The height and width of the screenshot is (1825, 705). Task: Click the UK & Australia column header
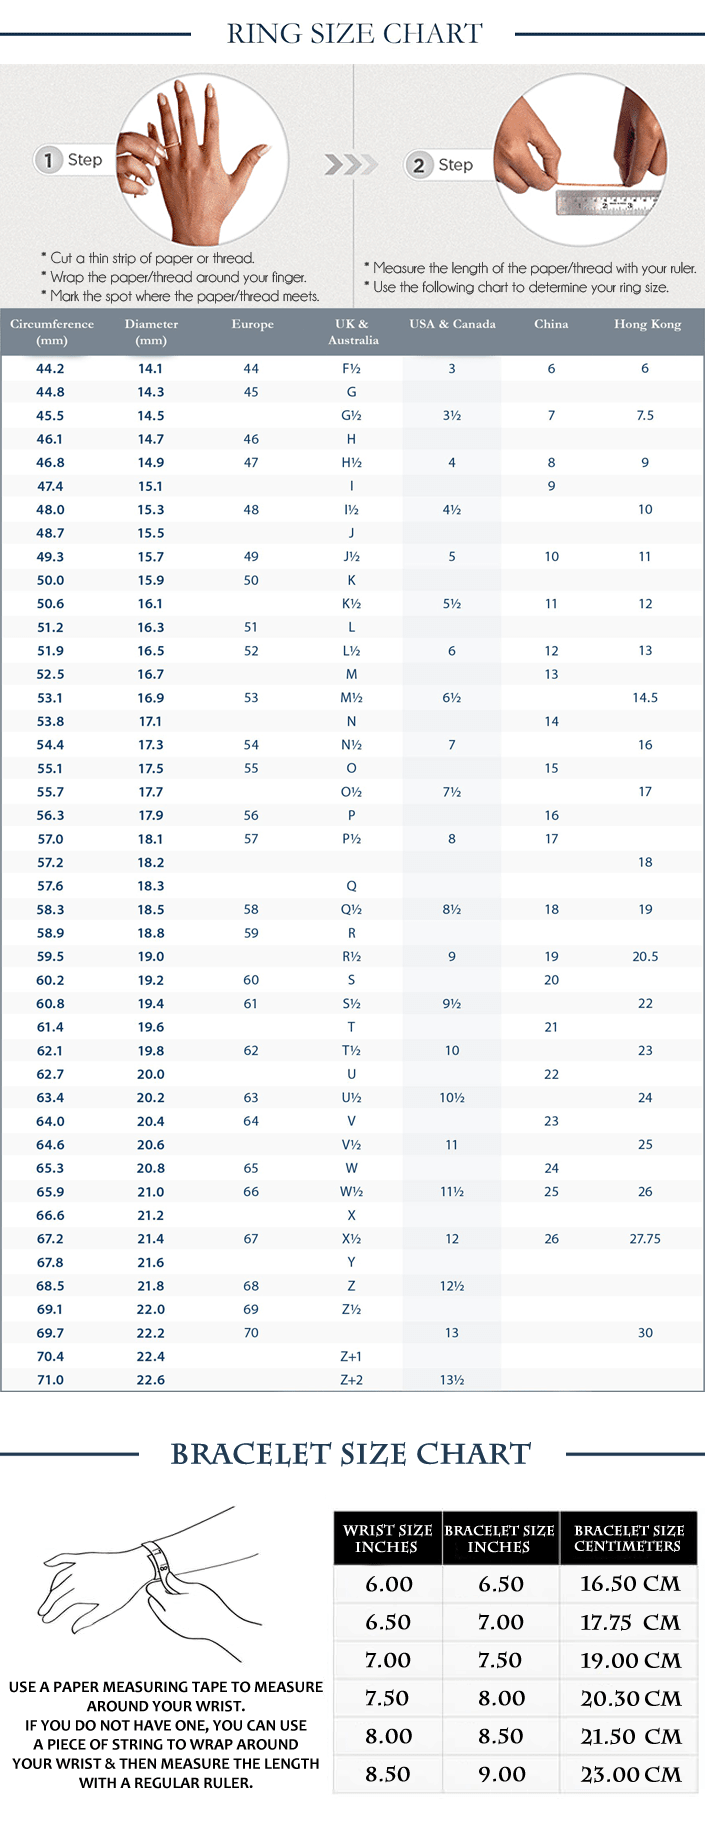(x=352, y=332)
